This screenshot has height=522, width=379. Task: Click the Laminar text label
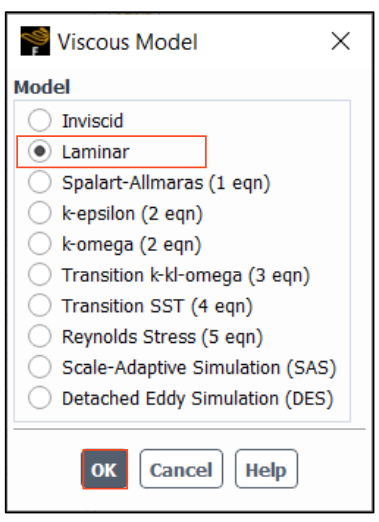96,152
